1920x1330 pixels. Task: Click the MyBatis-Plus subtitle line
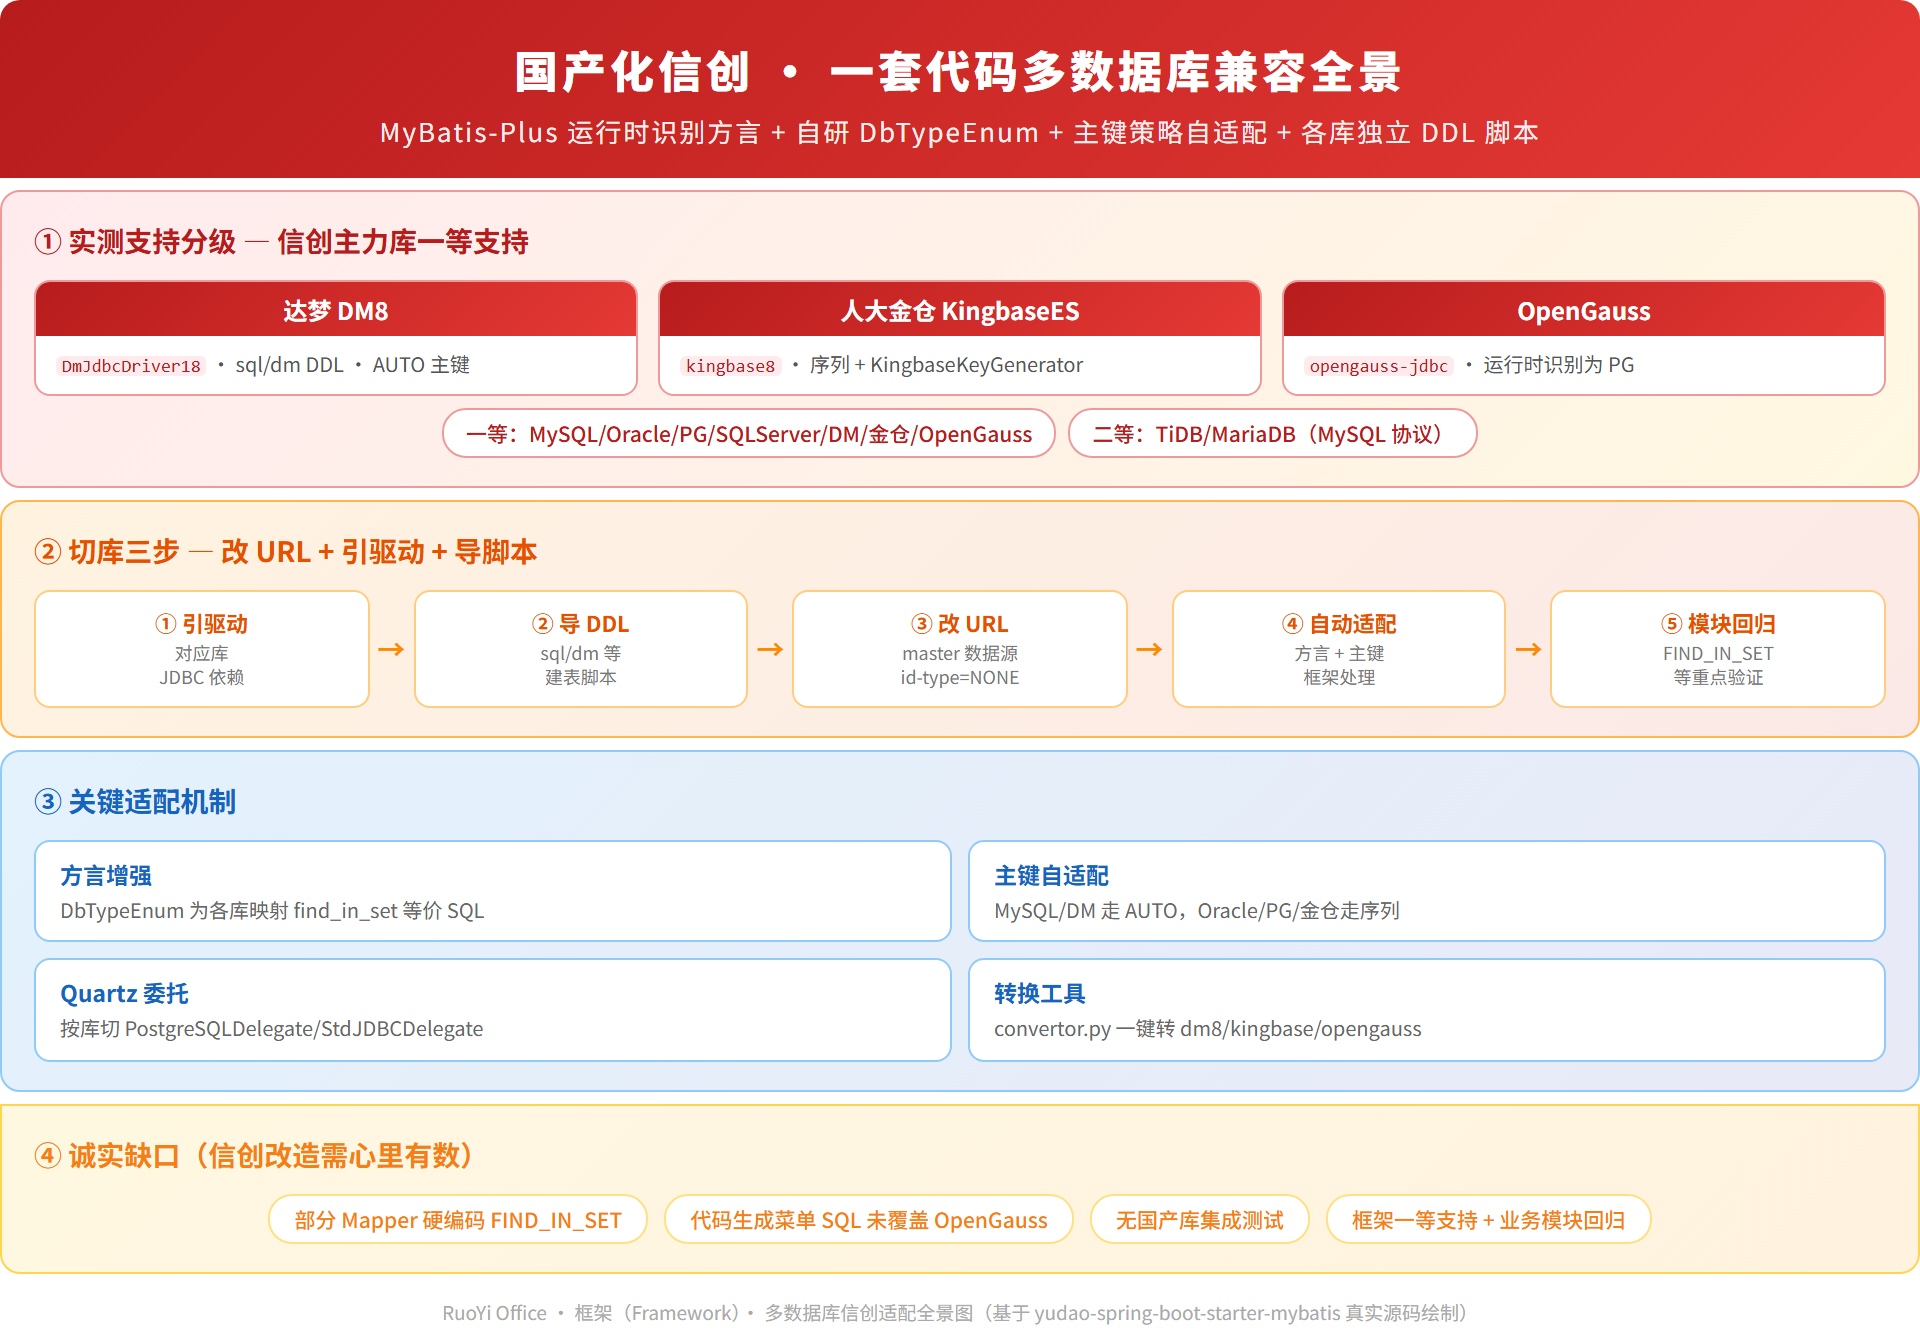pyautogui.click(x=959, y=133)
